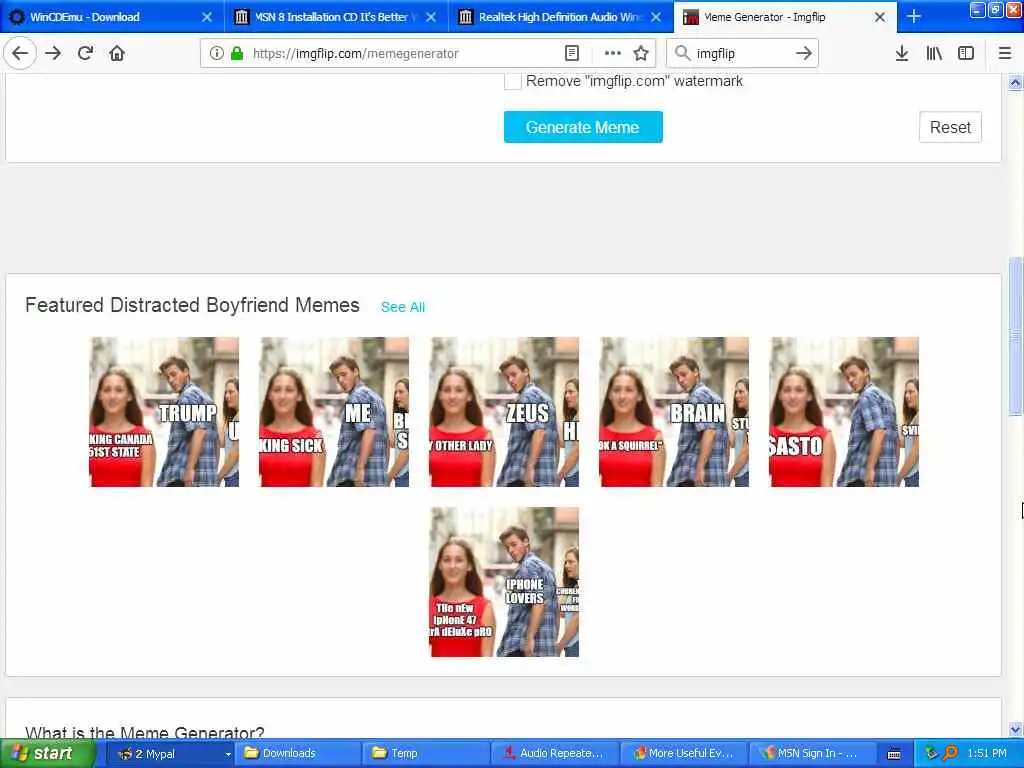This screenshot has width=1024, height=768.
Task: Close the MSN 8 Installation CD tab
Action: point(431,17)
